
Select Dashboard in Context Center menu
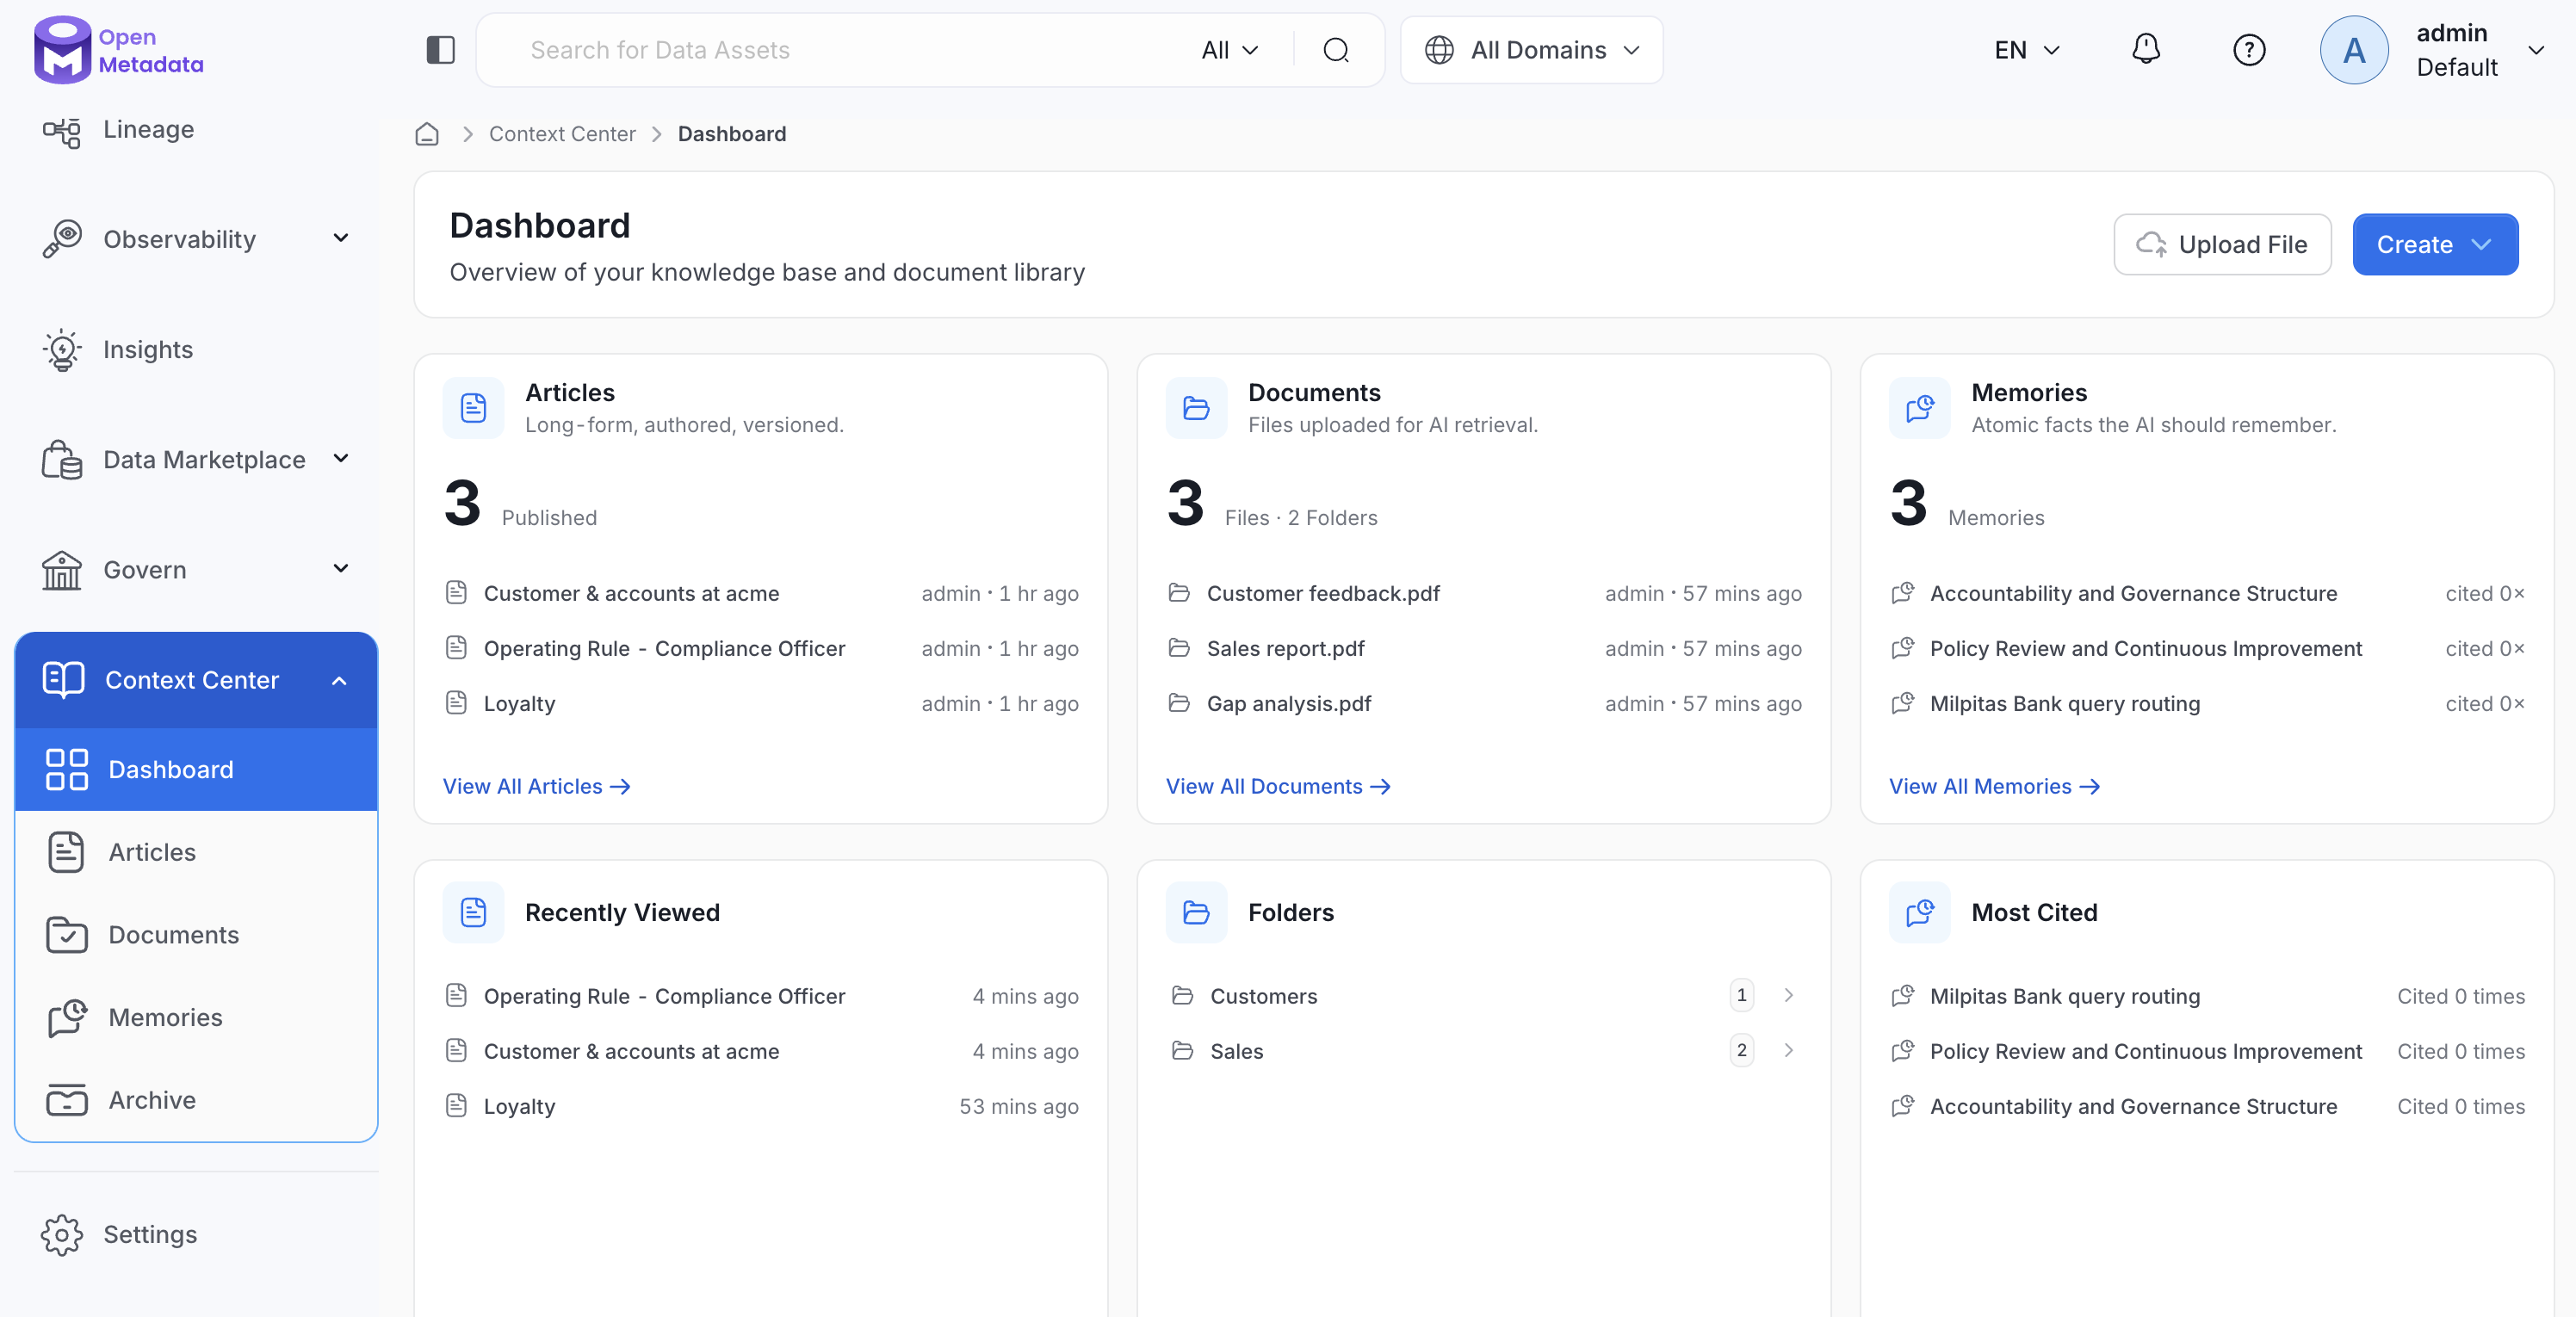[196, 770]
